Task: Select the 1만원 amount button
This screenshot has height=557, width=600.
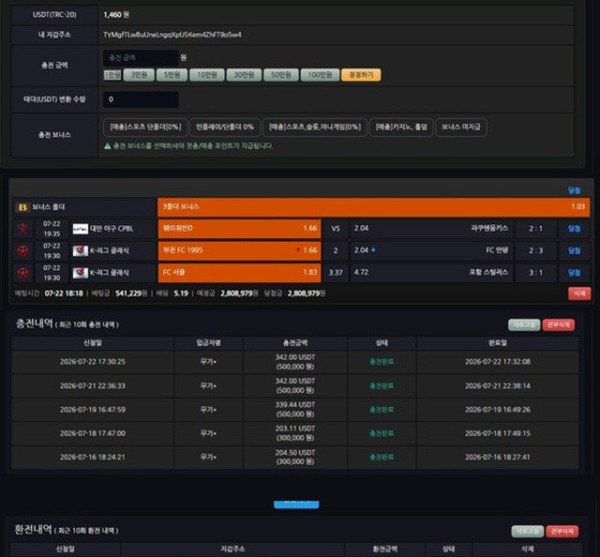Action: 112,75
